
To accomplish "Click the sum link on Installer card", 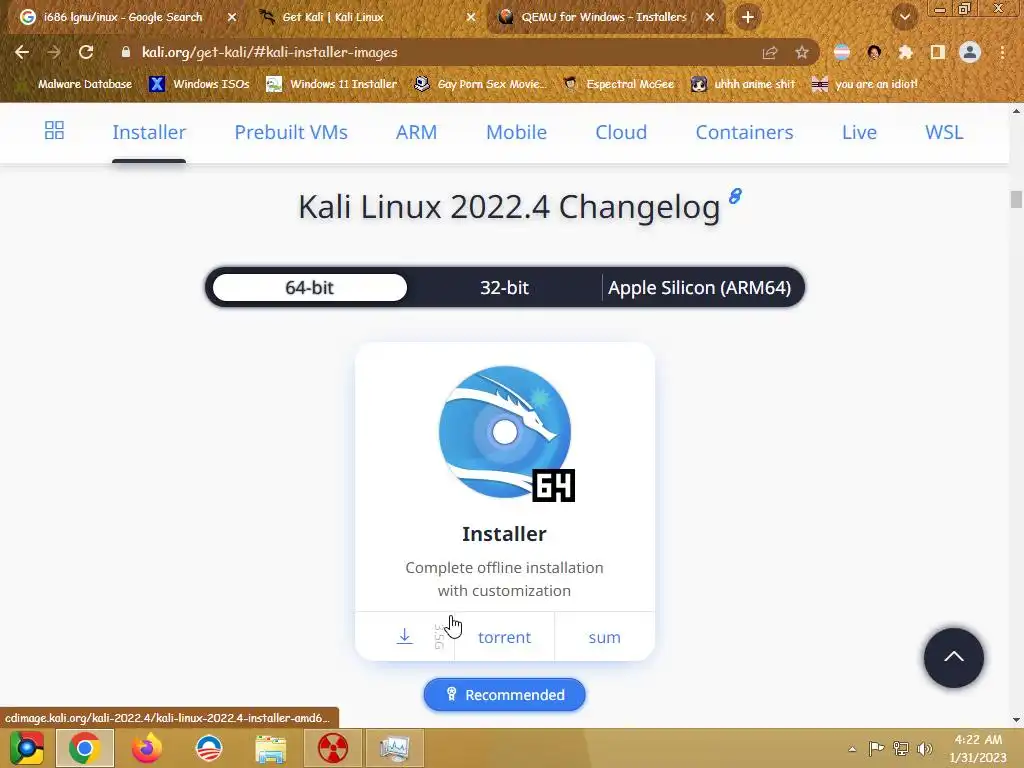I will click(604, 637).
